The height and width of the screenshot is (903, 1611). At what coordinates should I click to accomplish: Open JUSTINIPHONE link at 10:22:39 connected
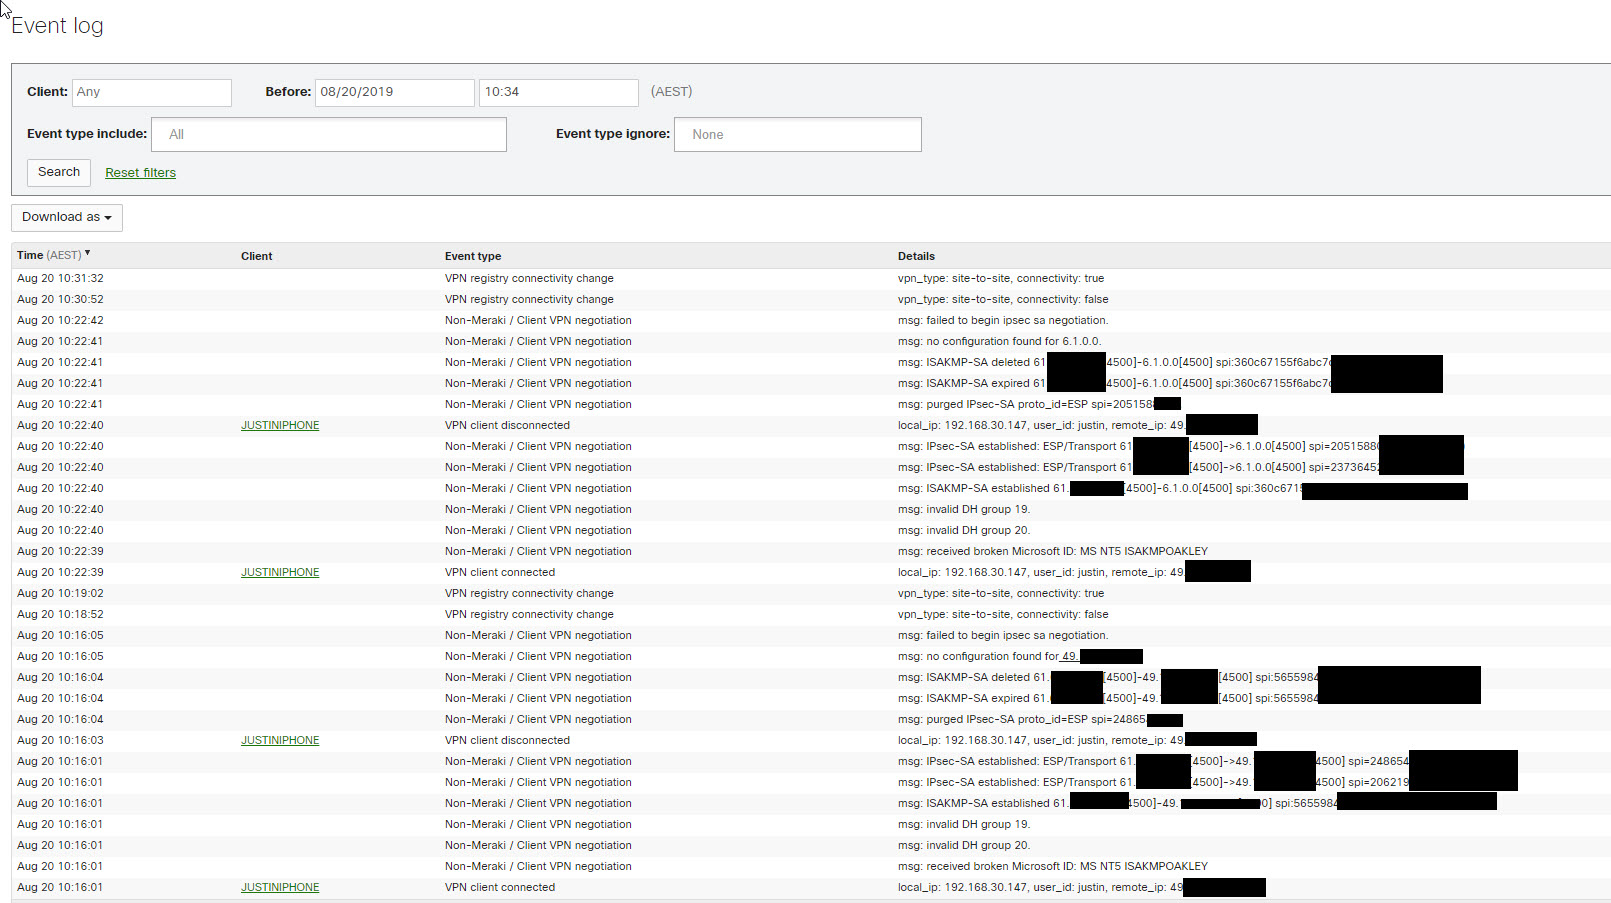pos(280,572)
